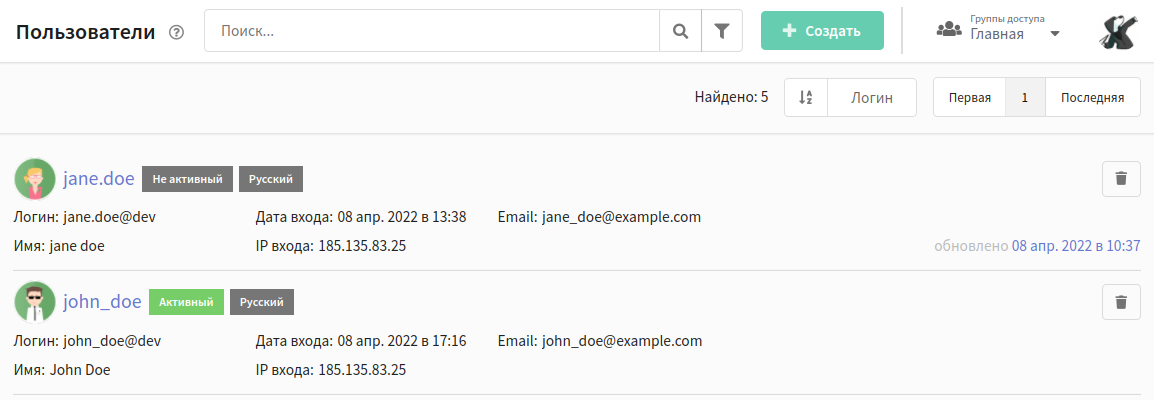1154x400 pixels.
Task: Toggle the A-Z sort order icon
Action: coord(806,98)
